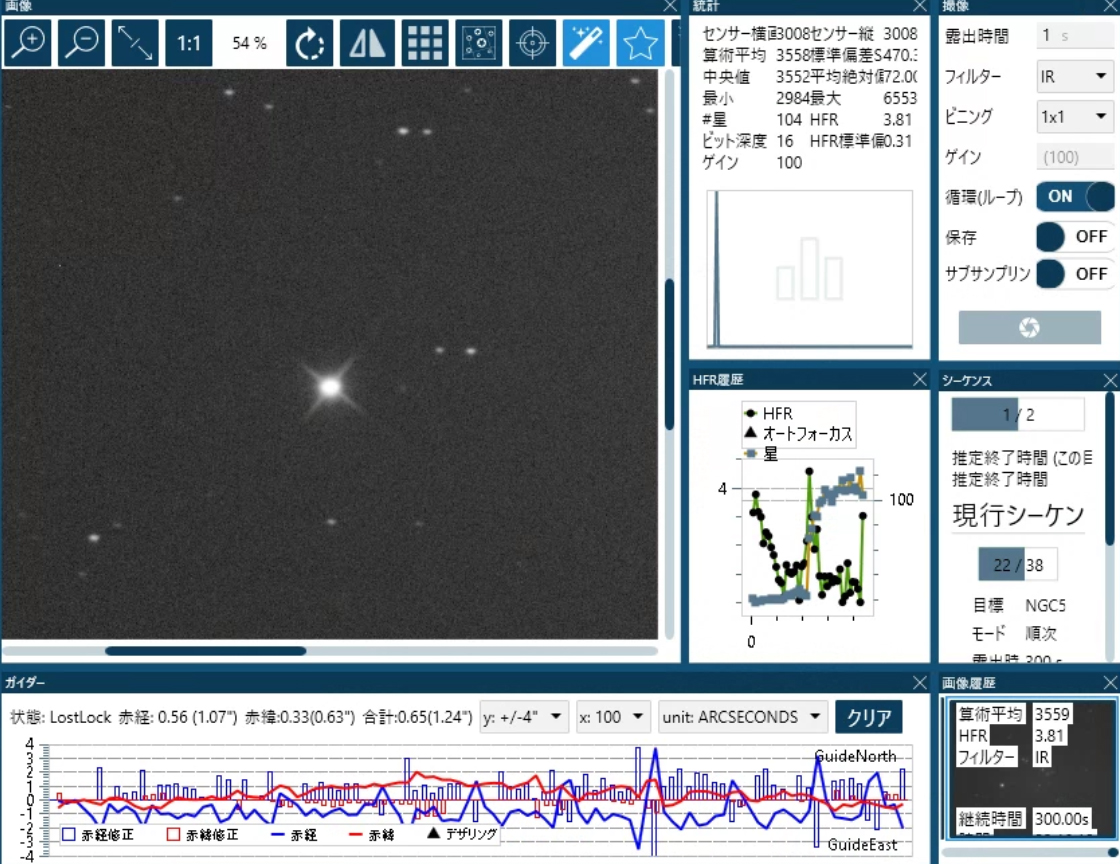The height and width of the screenshot is (864, 1120).
Task: Flip the image using the mirror icon
Action: click(x=366, y=43)
